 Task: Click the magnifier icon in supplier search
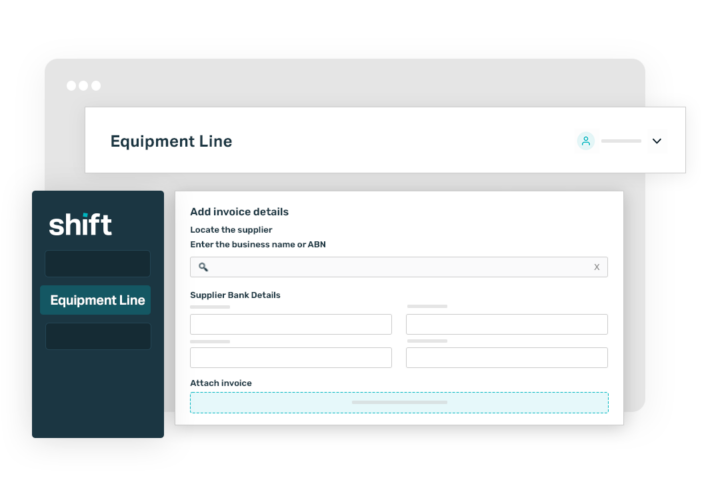click(x=203, y=267)
